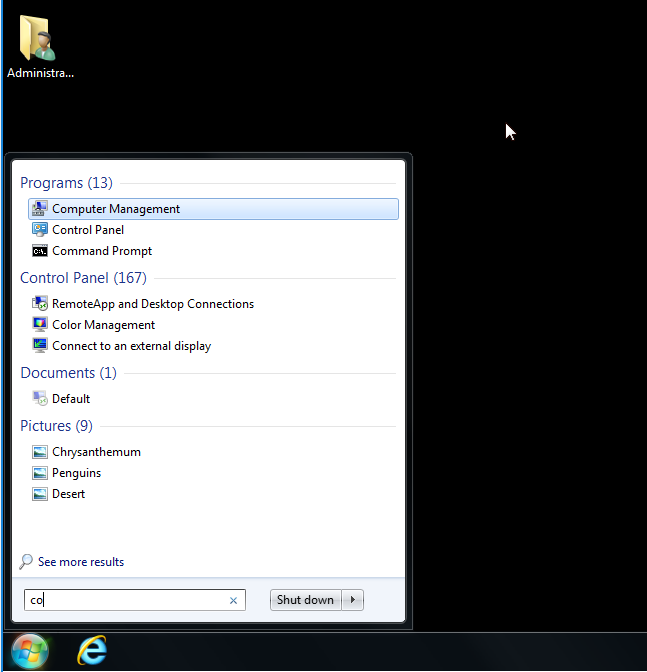Open the Administrator folder desktop icon
Viewport: 647px width, 672px height.
[x=38, y=38]
